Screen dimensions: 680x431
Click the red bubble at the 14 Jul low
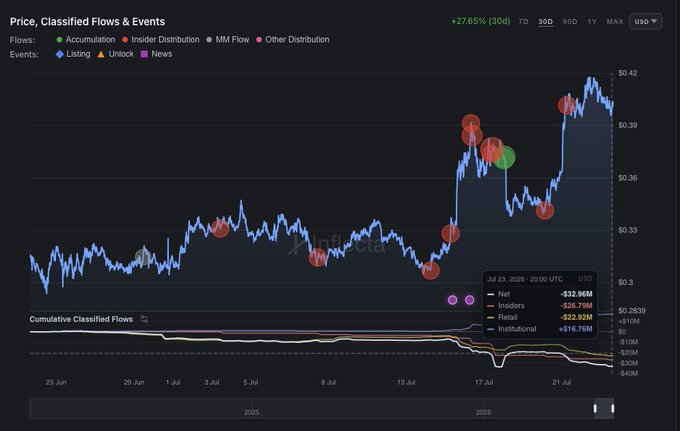tap(431, 271)
